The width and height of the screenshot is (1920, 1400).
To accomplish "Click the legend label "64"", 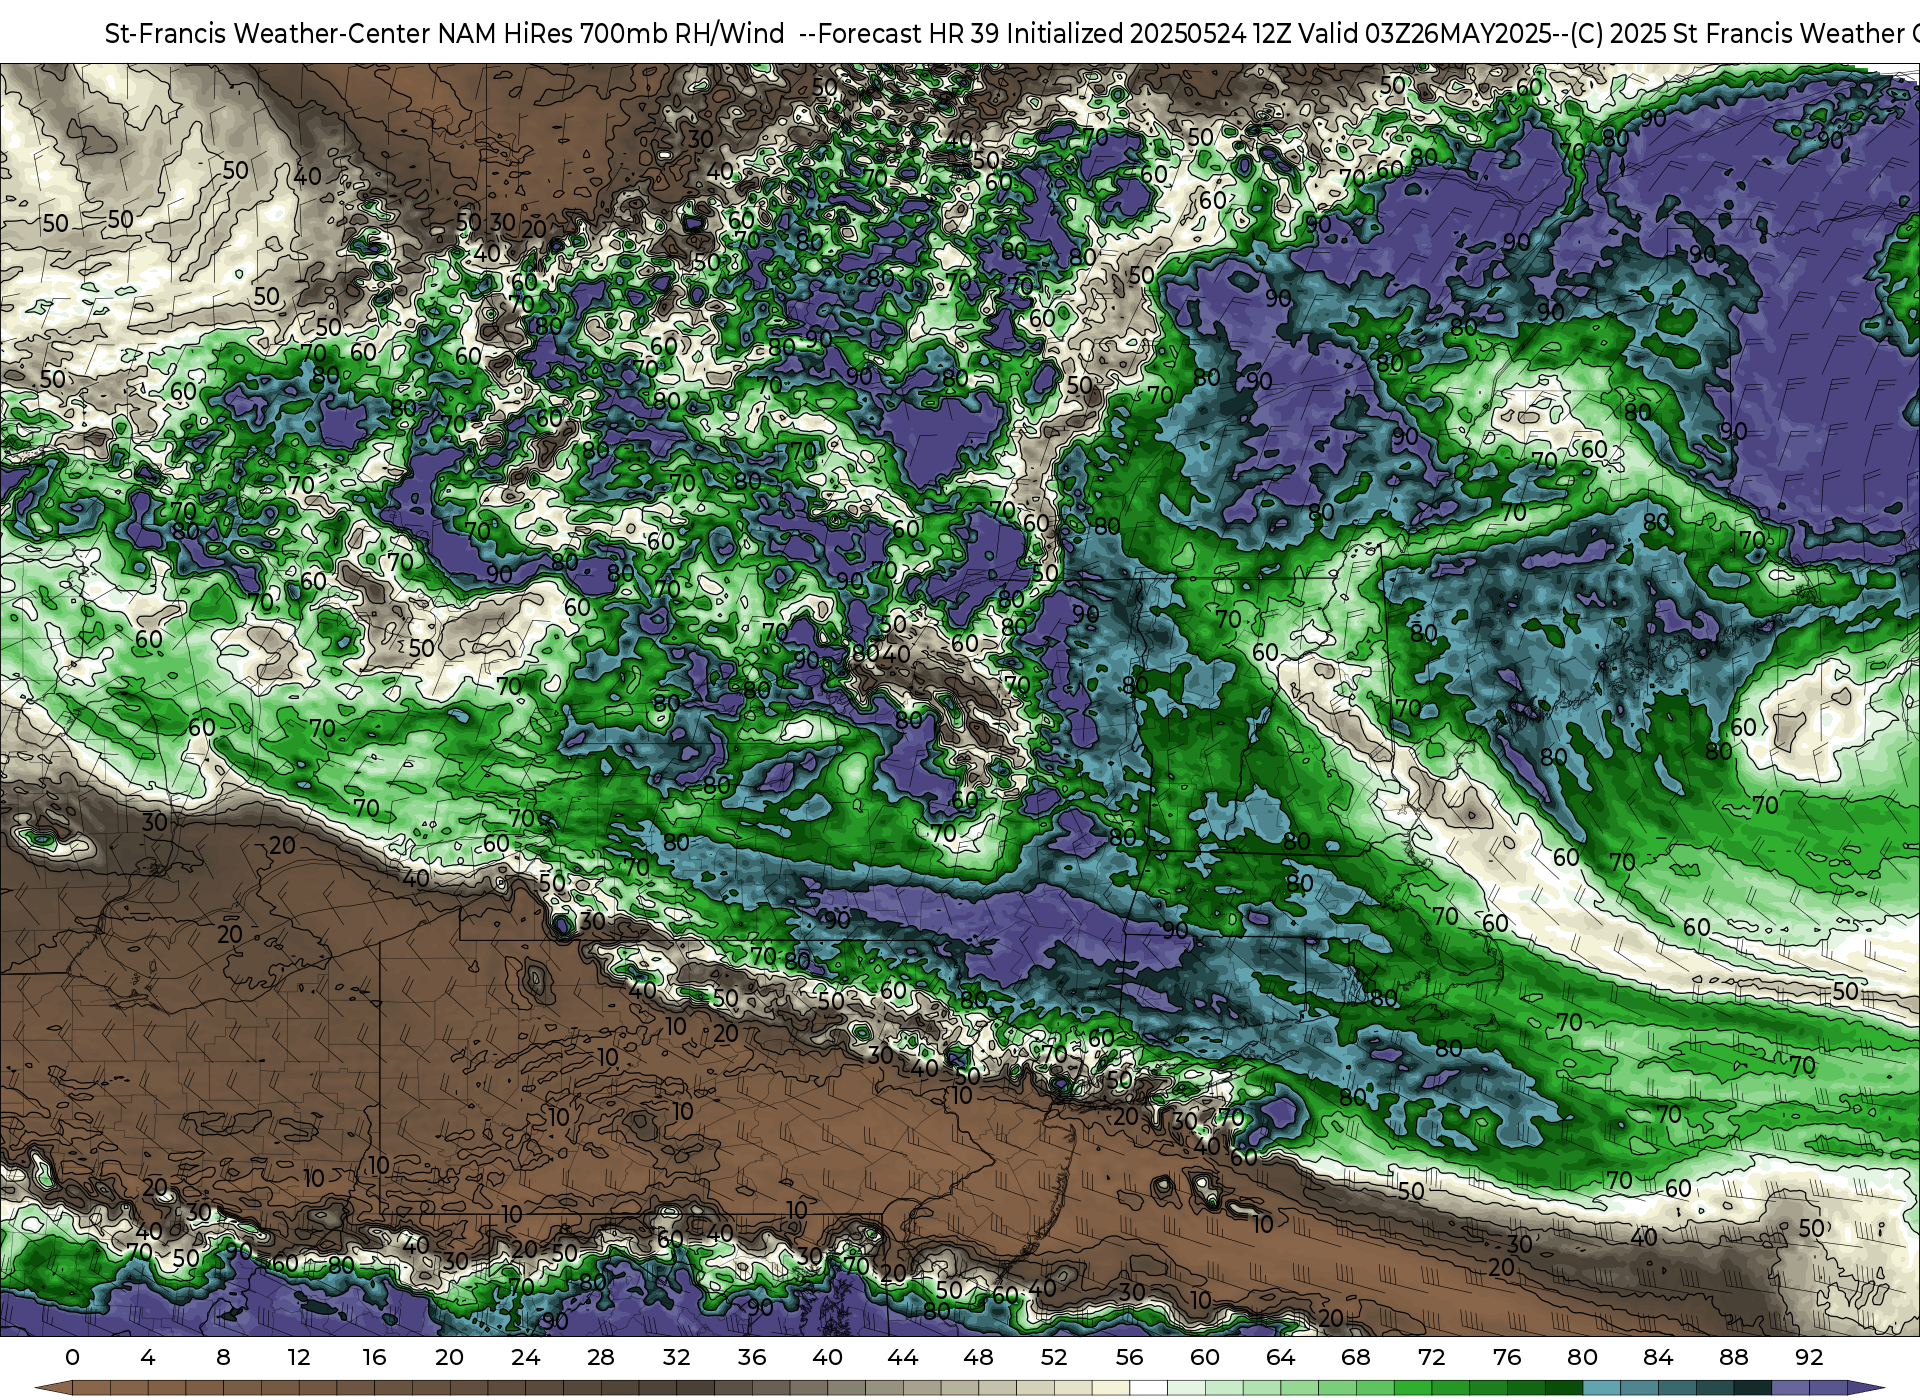I will coord(1280,1357).
